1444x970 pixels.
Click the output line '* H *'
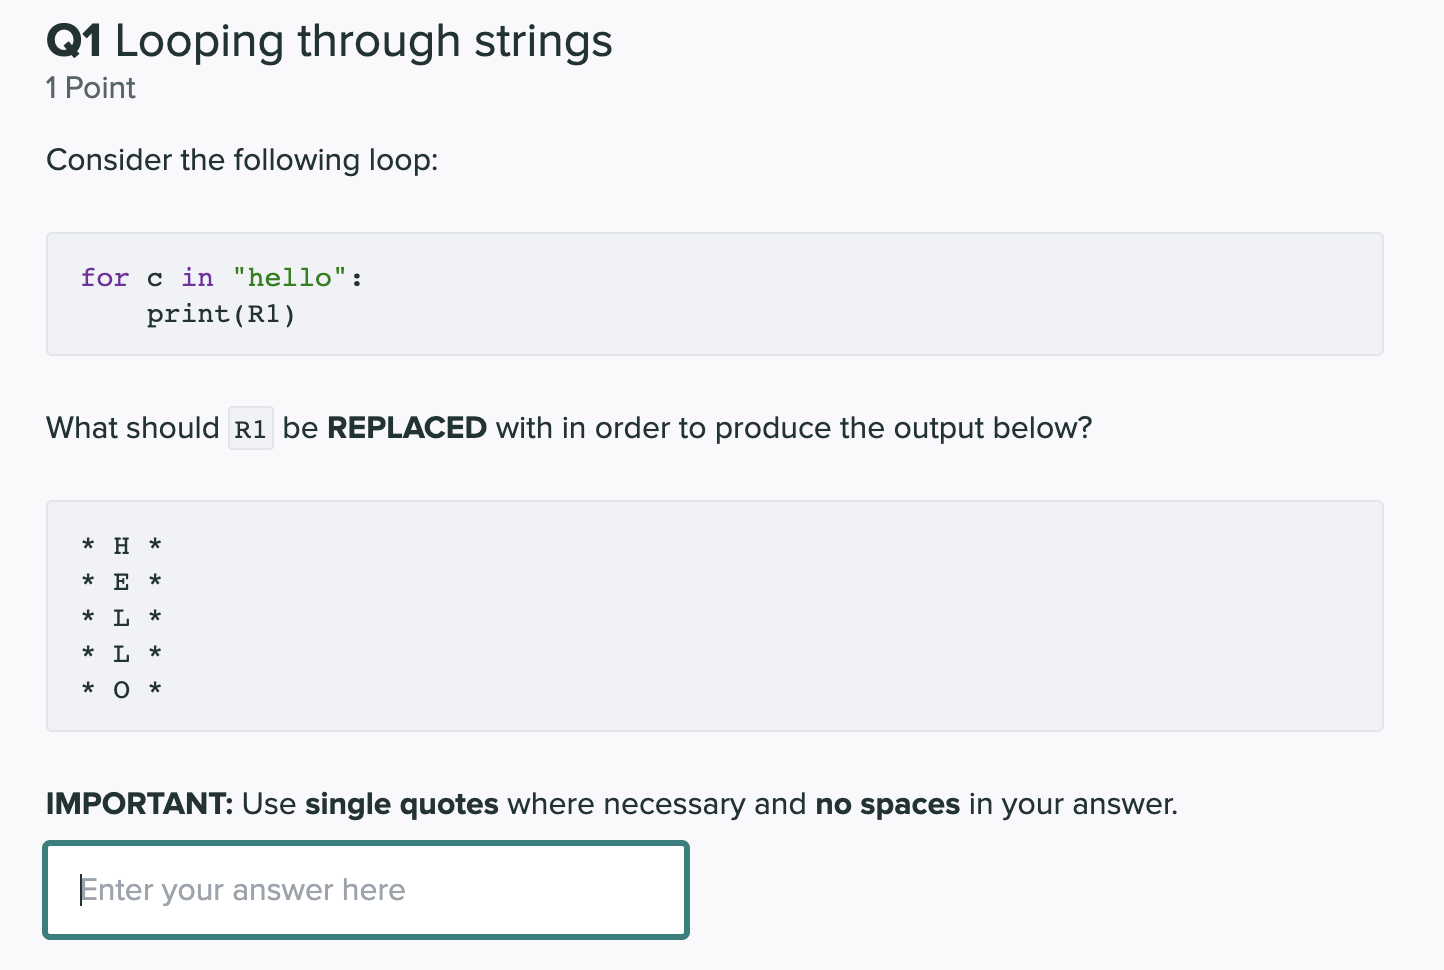click(120, 545)
